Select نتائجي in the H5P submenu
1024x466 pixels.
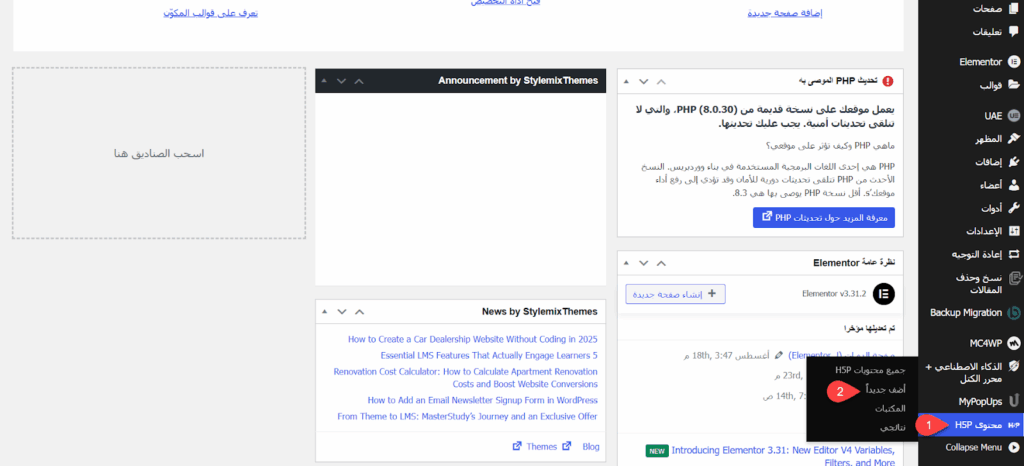click(x=893, y=427)
